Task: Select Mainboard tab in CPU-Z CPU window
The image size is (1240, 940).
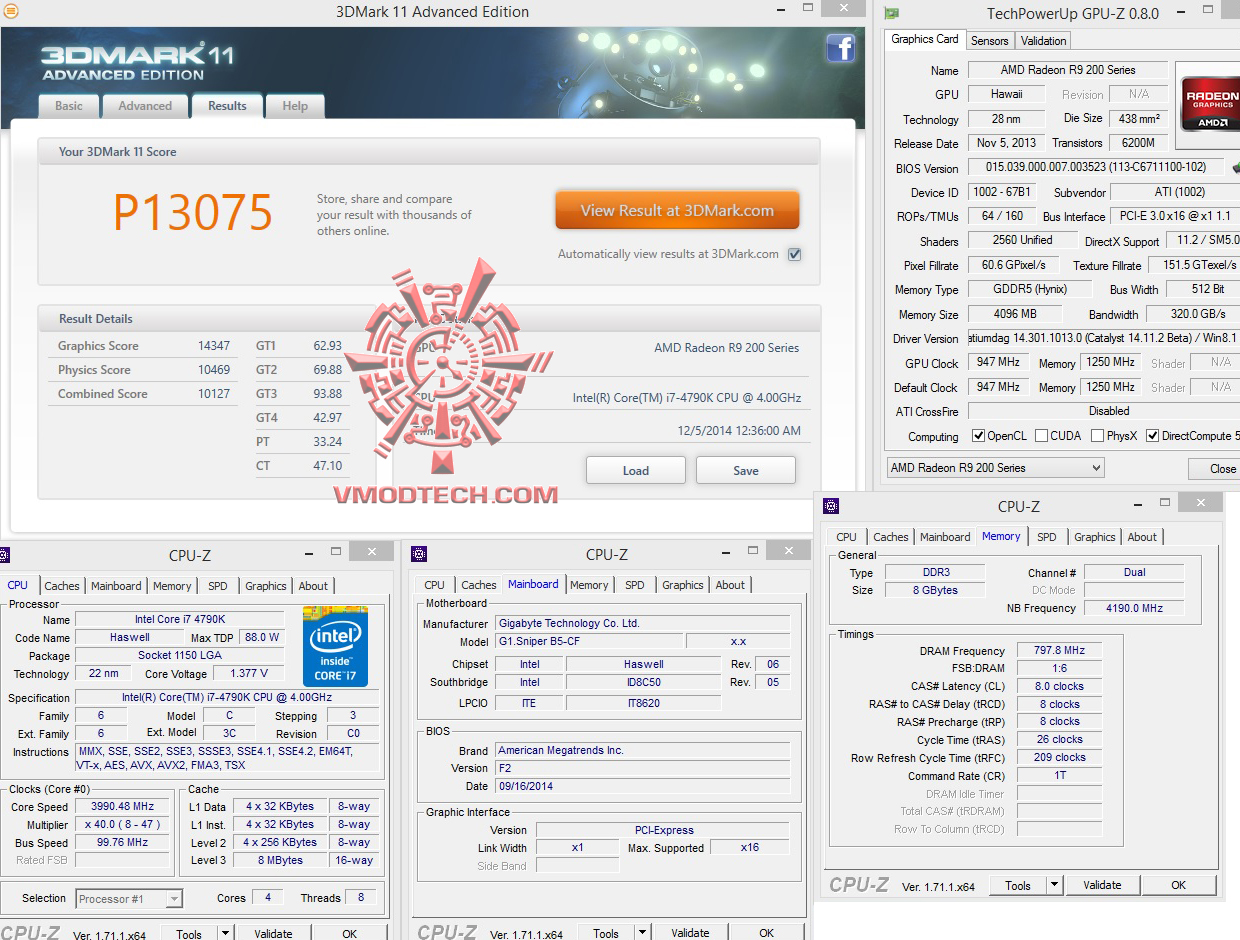Action: tap(116, 586)
